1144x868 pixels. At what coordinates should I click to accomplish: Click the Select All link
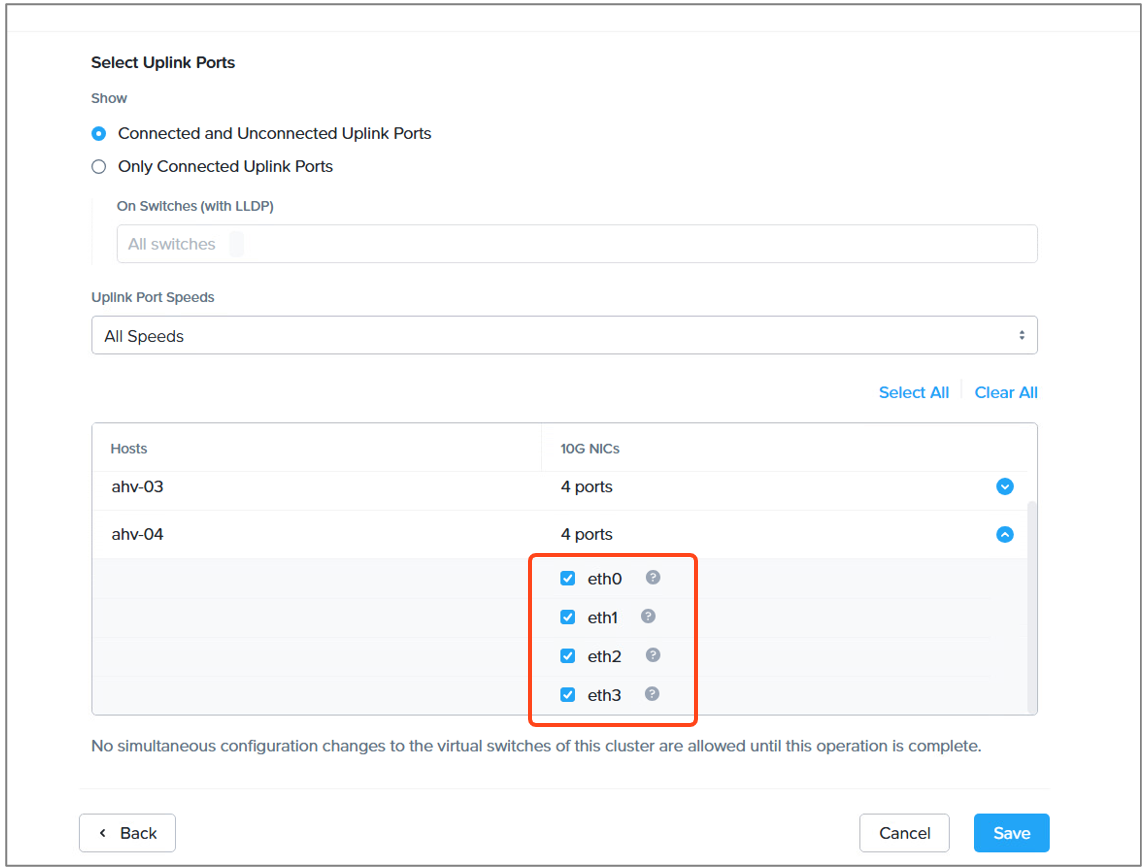pyautogui.click(x=913, y=392)
